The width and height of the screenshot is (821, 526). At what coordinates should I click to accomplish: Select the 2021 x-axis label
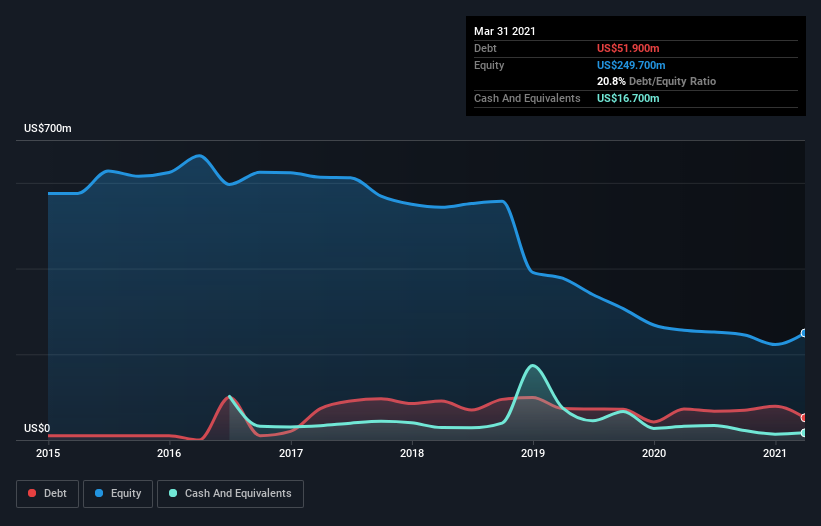coord(775,453)
